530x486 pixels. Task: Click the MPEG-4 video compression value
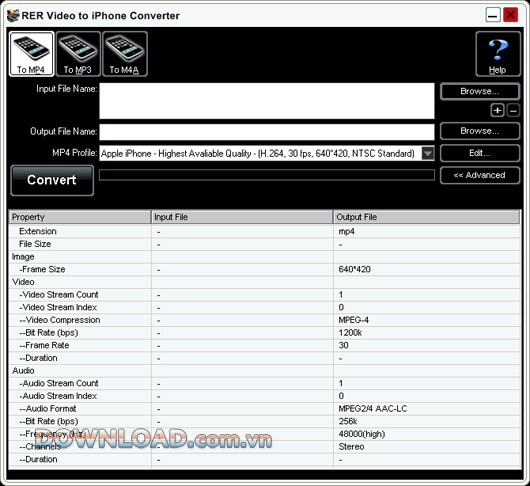pyautogui.click(x=354, y=320)
